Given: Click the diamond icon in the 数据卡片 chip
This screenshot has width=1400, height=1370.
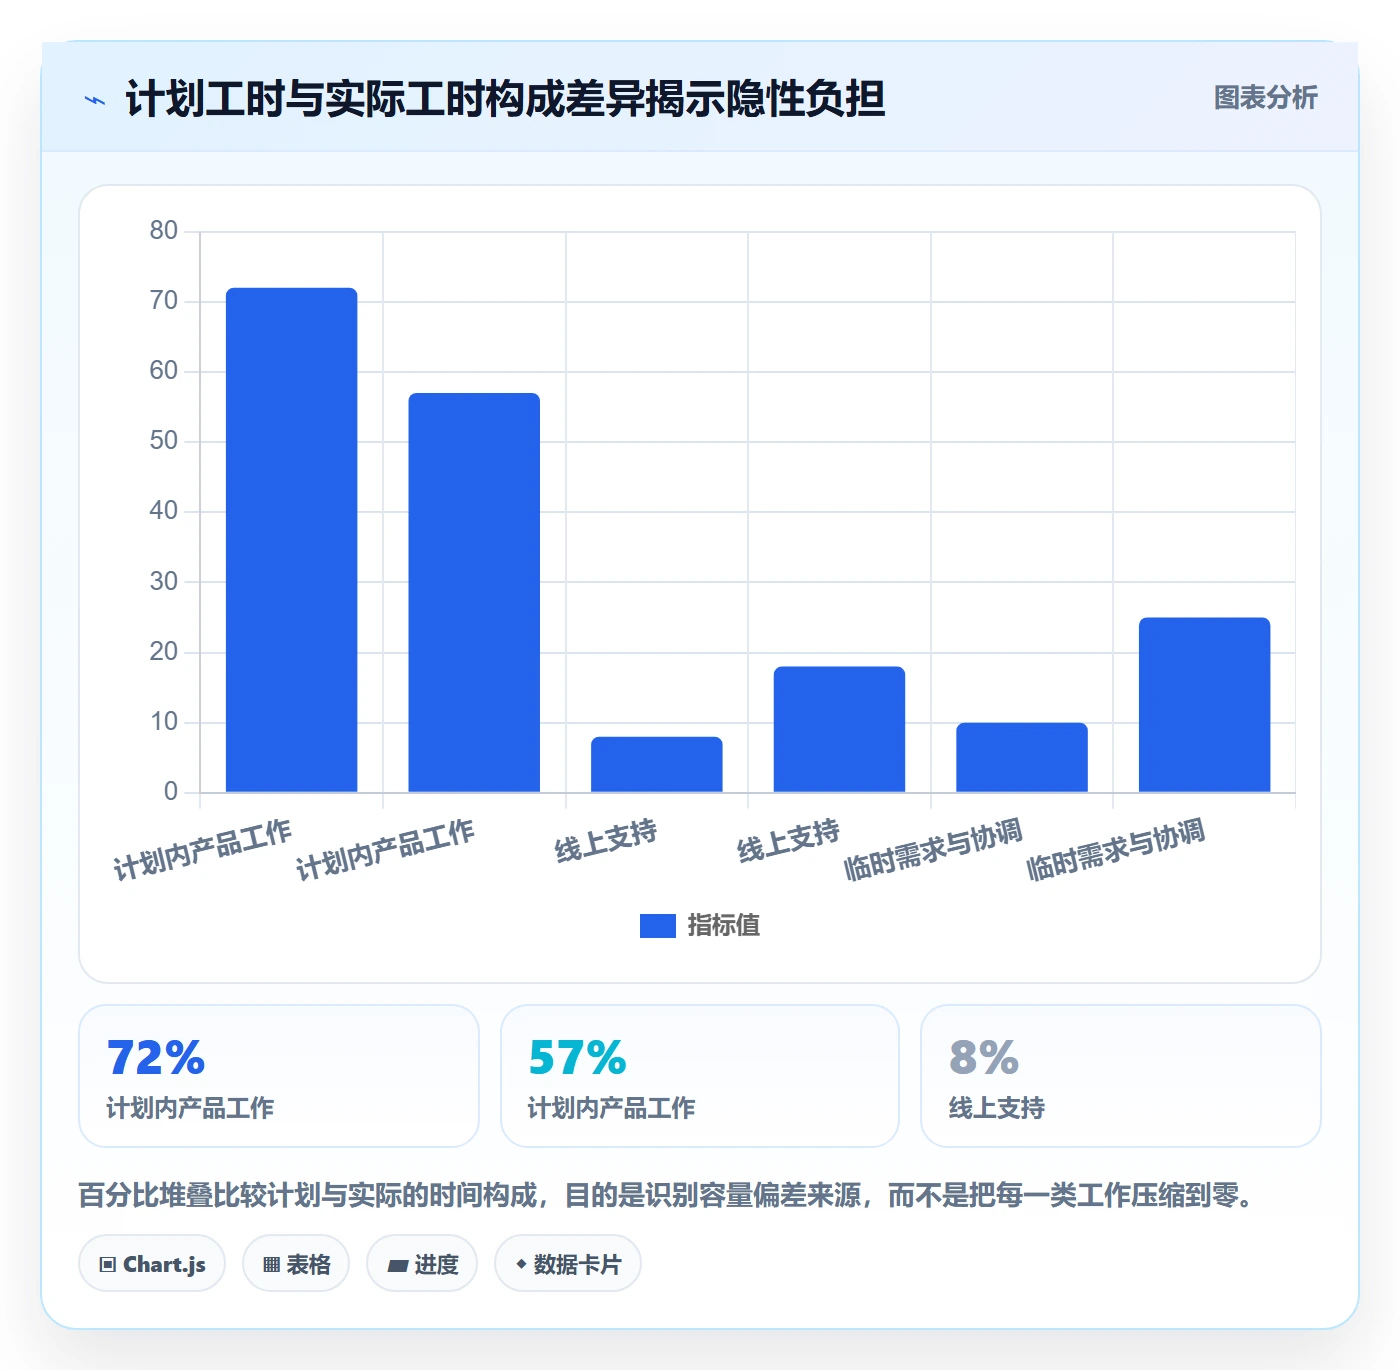Looking at the screenshot, I should coord(521,1264).
